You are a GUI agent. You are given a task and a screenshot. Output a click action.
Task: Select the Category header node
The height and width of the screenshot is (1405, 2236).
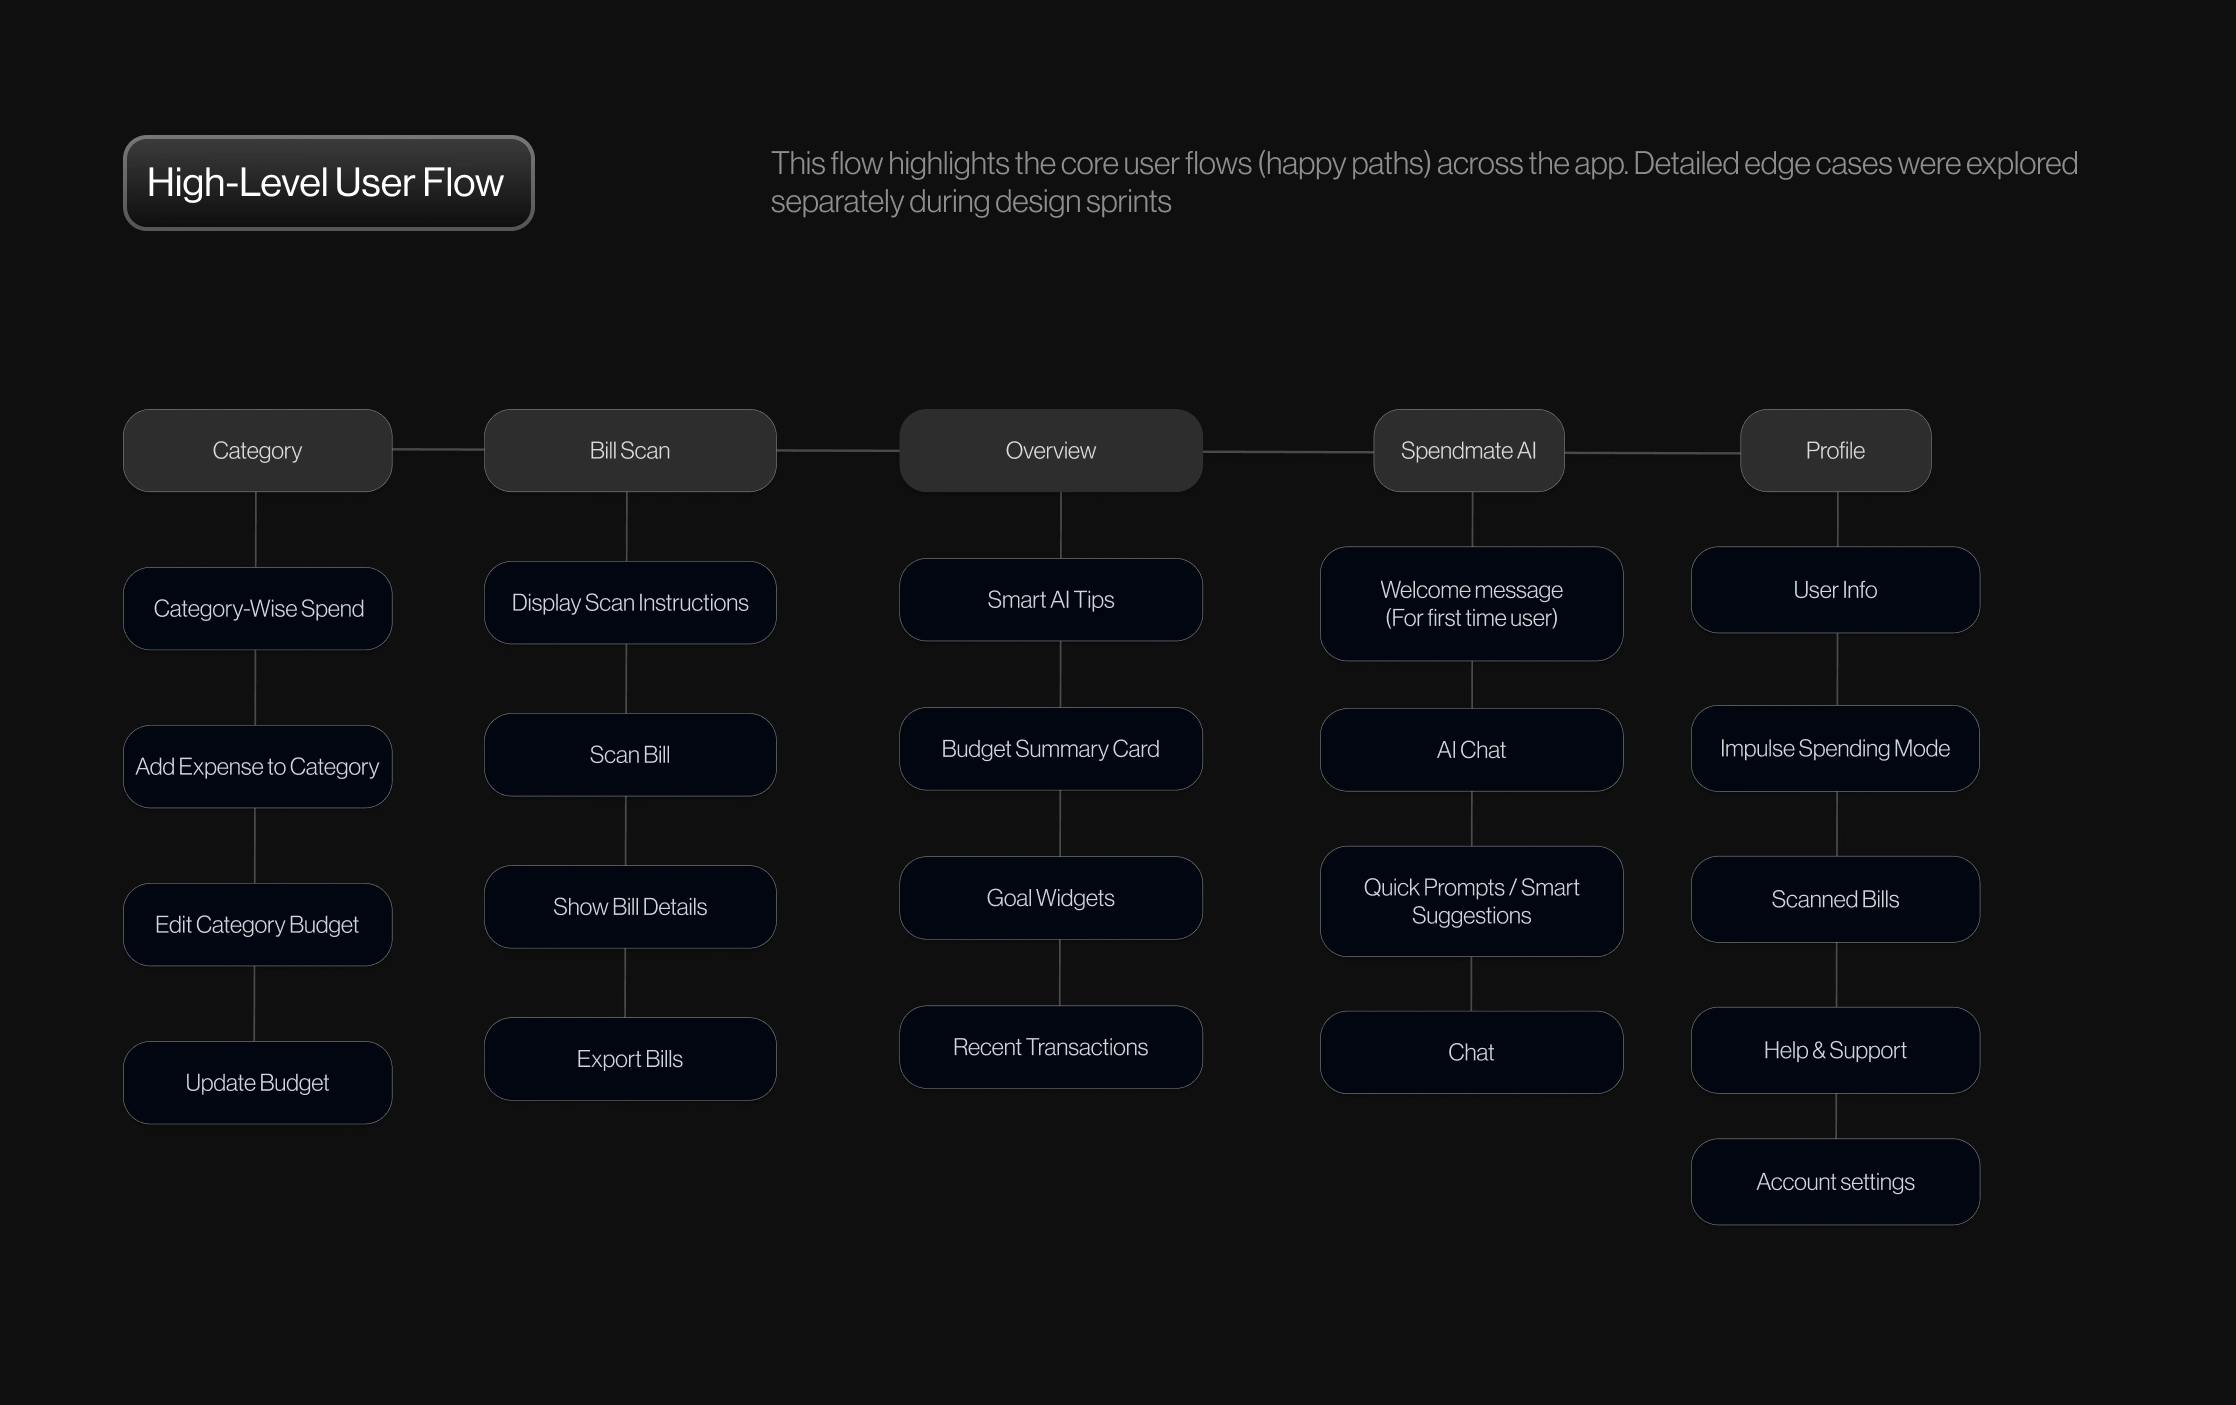click(257, 451)
